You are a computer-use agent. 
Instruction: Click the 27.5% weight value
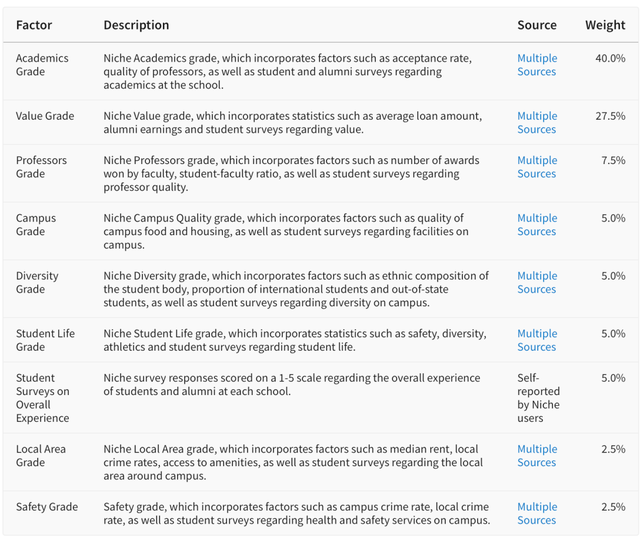(x=610, y=116)
